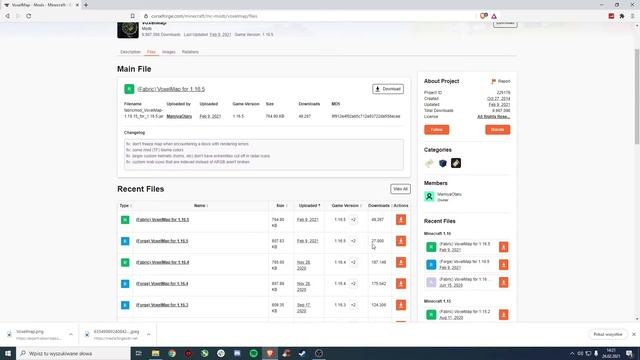Sort table by Downloads column
This screenshot has height=360, width=640.
click(x=379, y=206)
